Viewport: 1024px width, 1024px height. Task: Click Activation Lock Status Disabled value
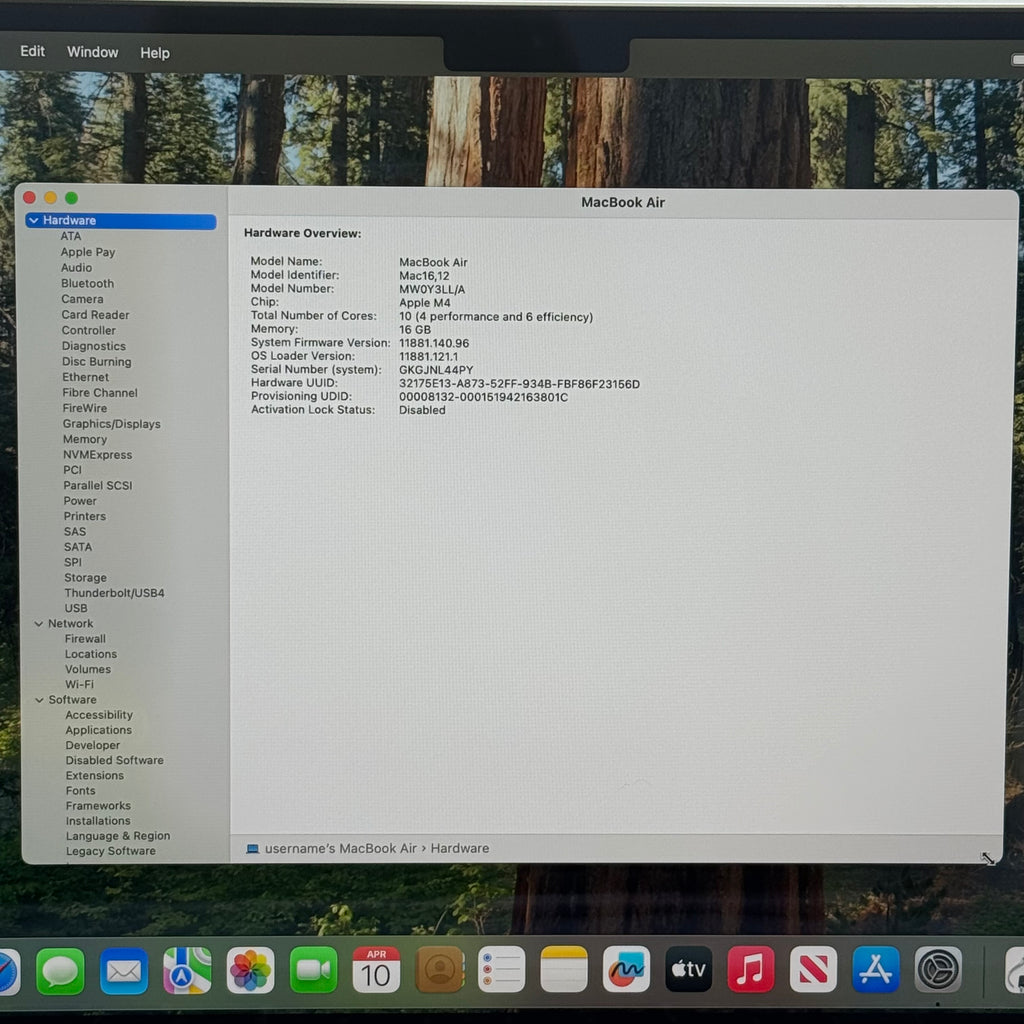[422, 410]
